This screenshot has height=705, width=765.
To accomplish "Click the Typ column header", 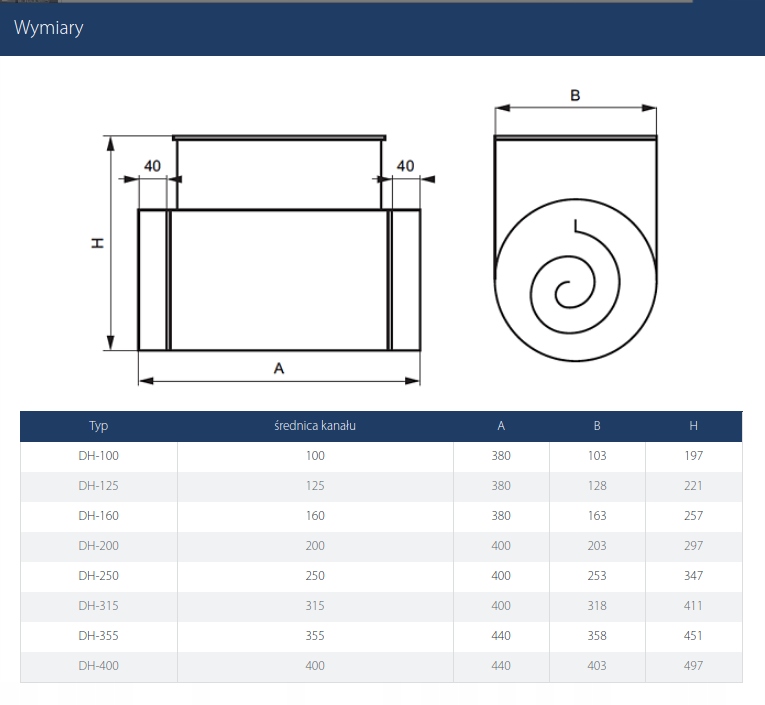I will 99,426.
